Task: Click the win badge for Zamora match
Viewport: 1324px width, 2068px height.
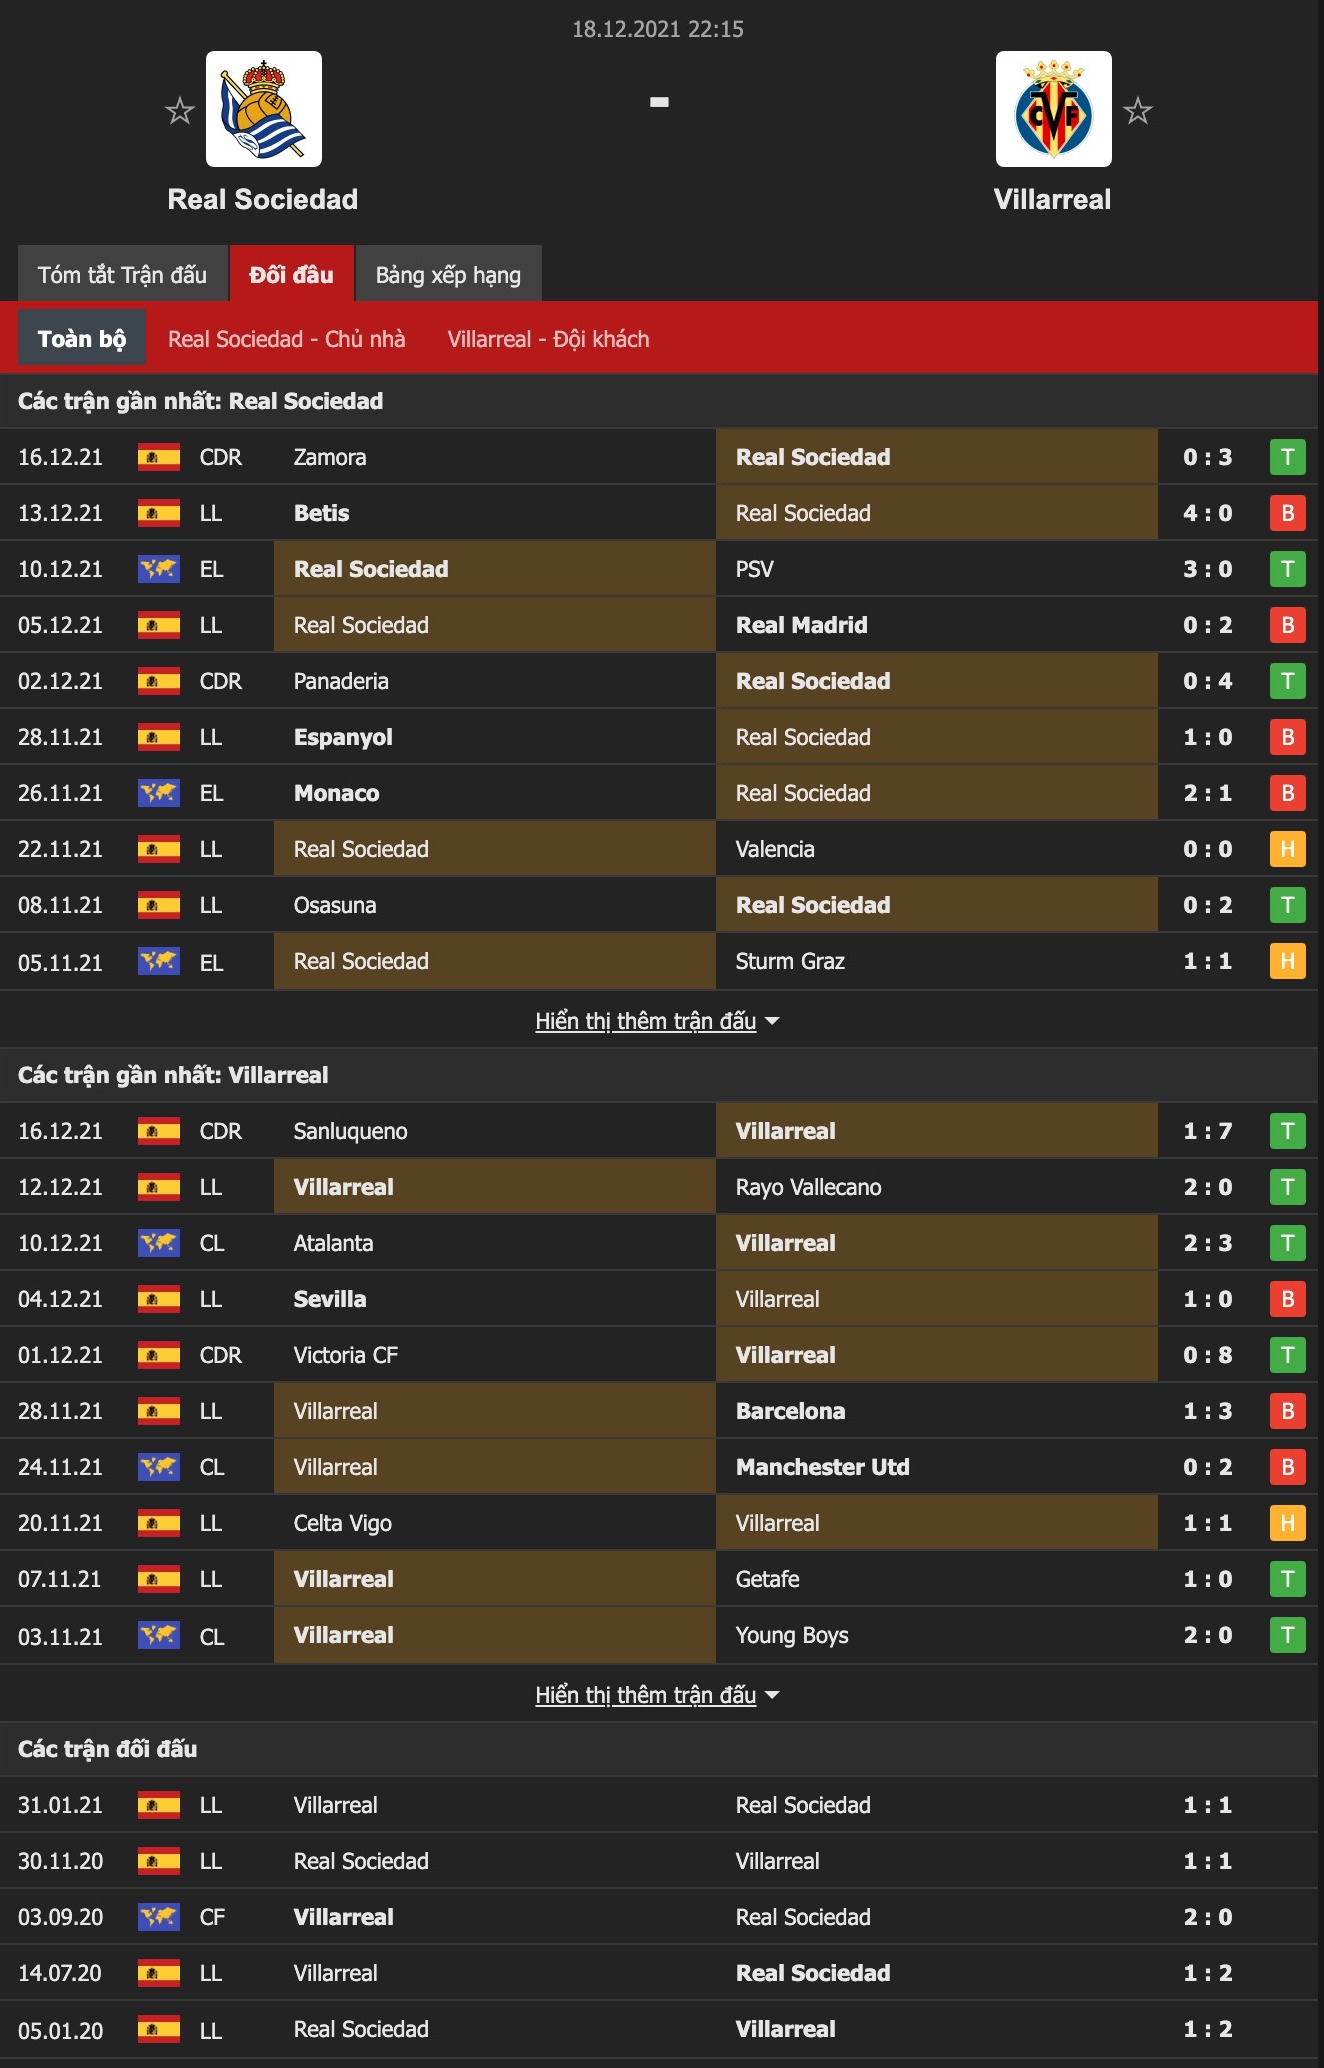Action: [1288, 457]
